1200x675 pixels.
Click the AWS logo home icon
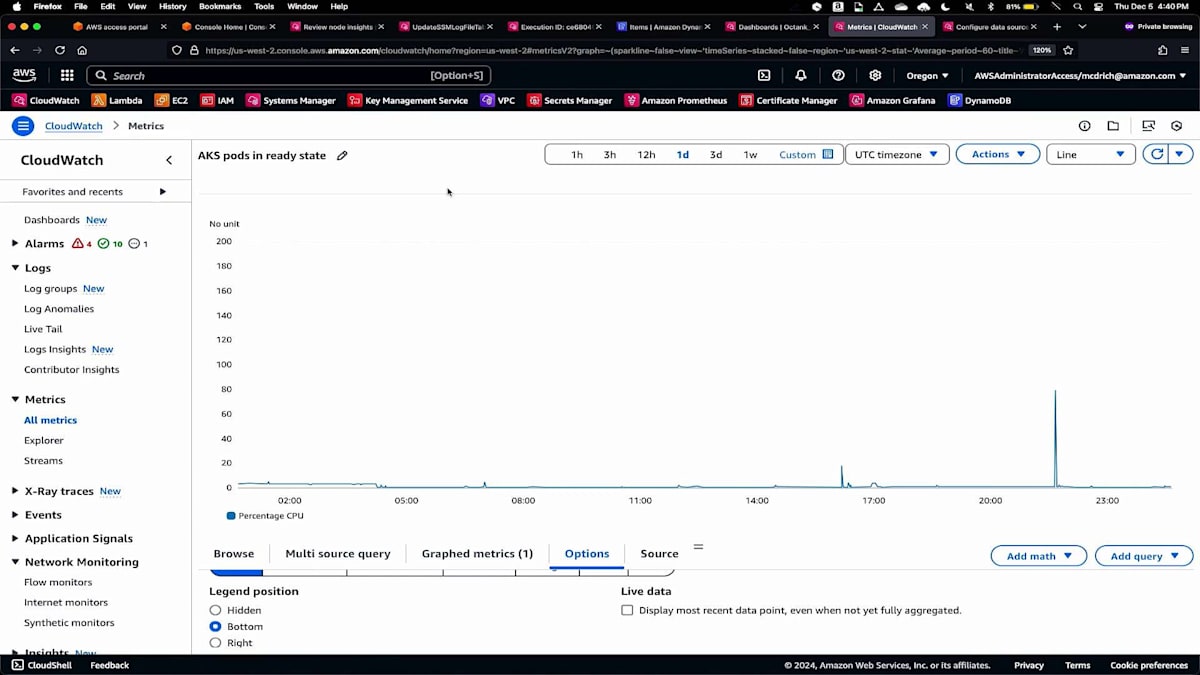(x=24, y=75)
